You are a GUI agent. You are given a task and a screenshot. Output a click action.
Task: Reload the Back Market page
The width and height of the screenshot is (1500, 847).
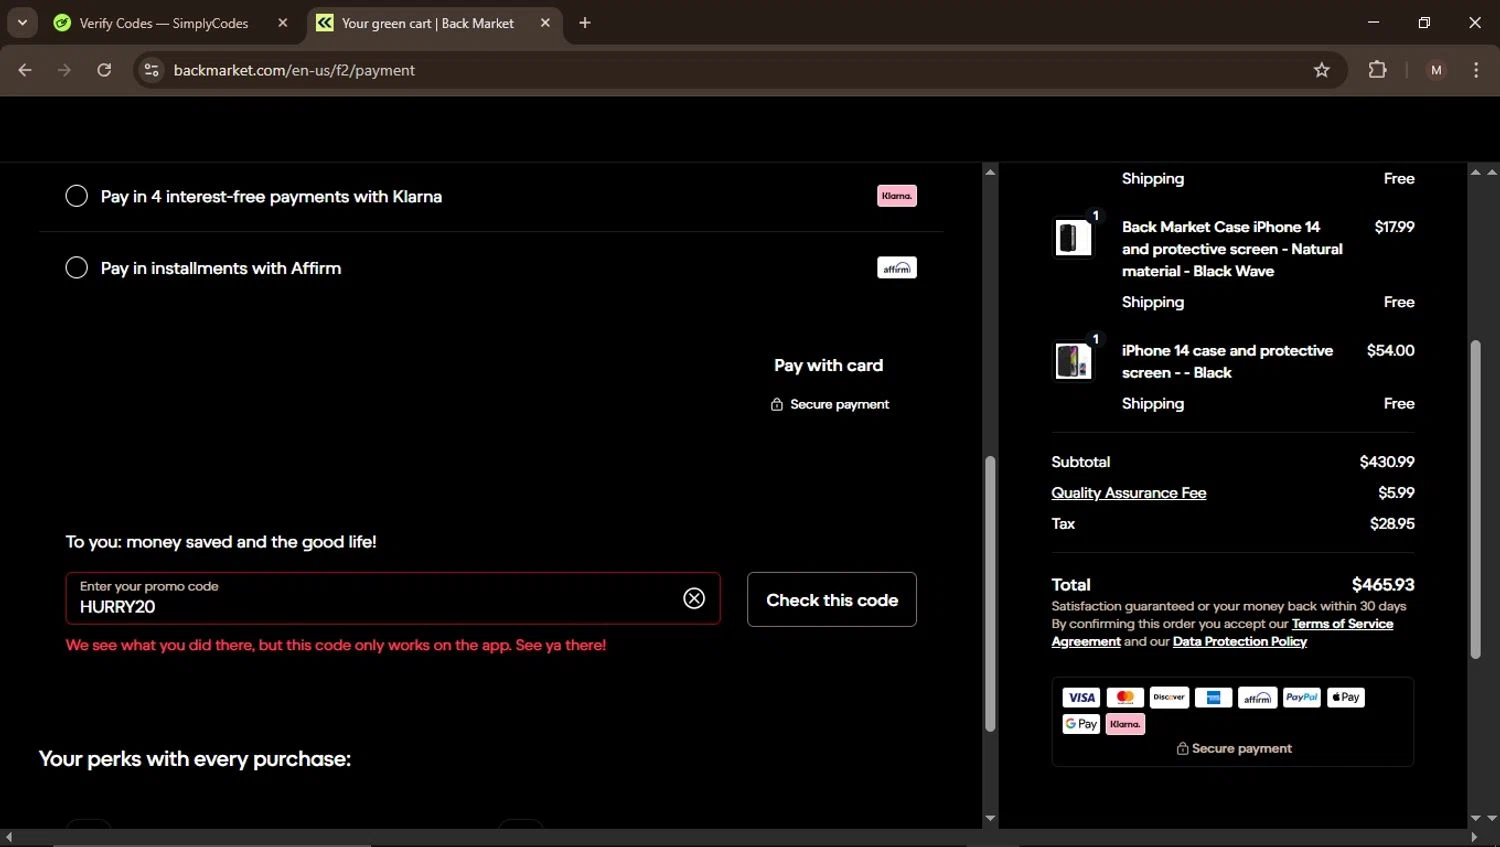[x=104, y=70]
